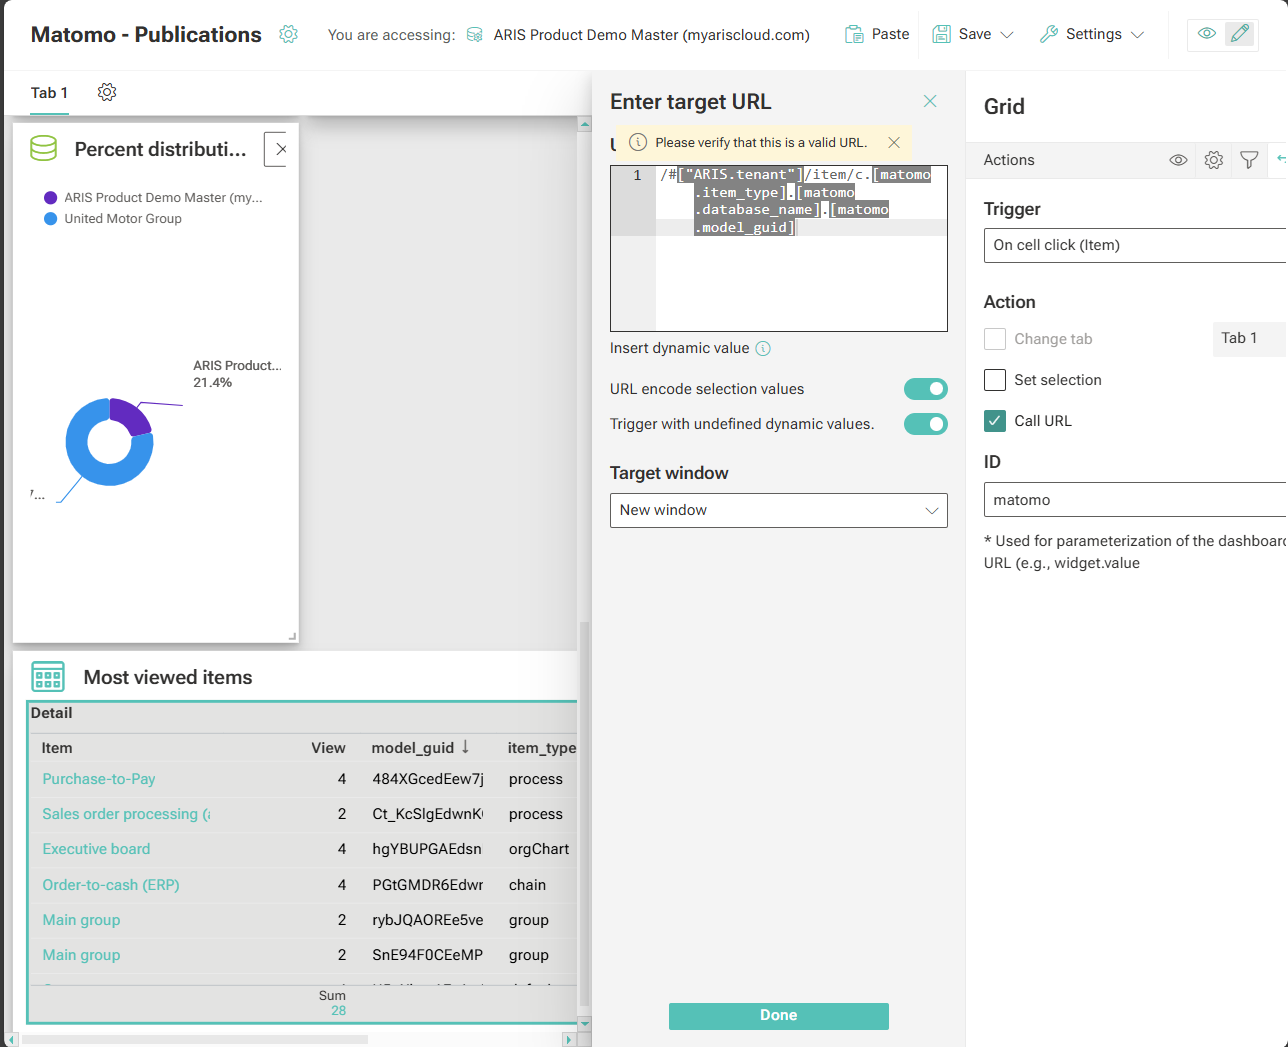Image resolution: width=1288 pixels, height=1047 pixels.
Task: Click into the target URL code editor
Action: click(x=779, y=248)
